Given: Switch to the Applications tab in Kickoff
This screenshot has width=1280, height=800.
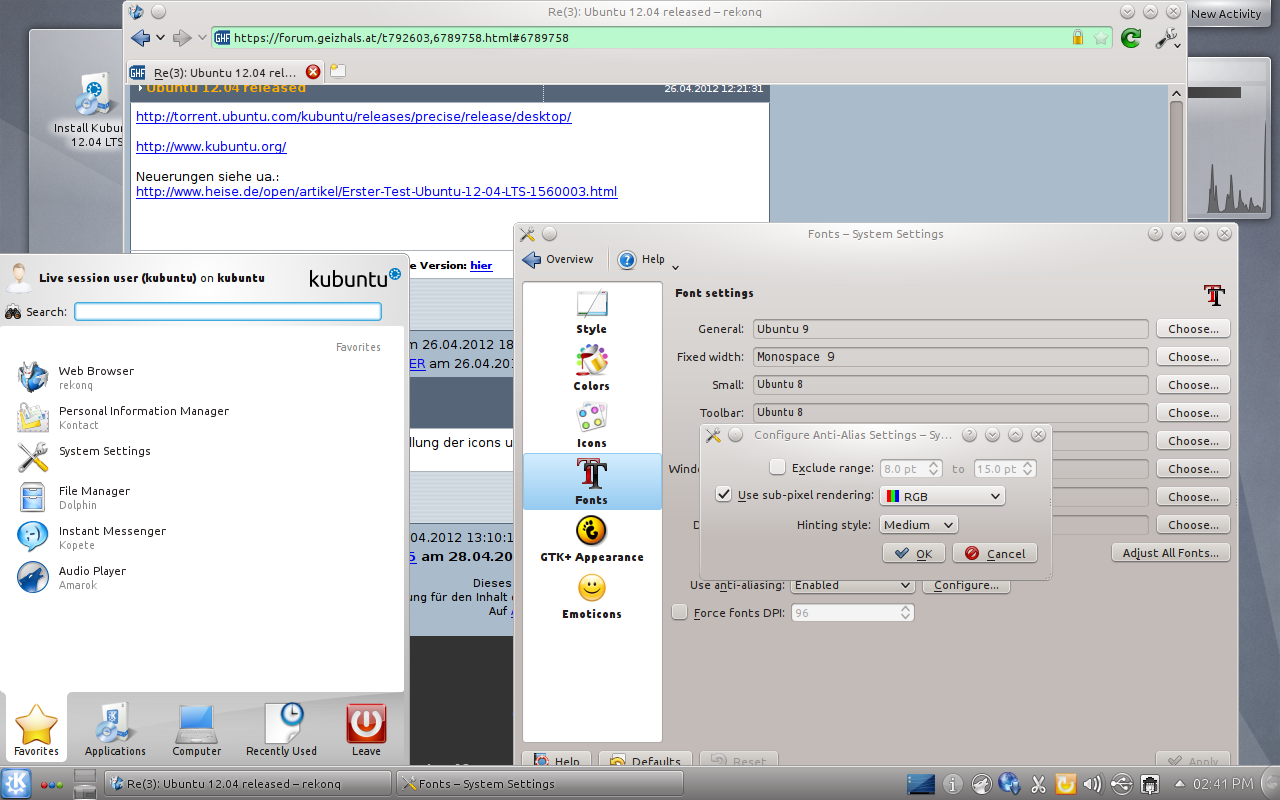Looking at the screenshot, I should 115,729.
